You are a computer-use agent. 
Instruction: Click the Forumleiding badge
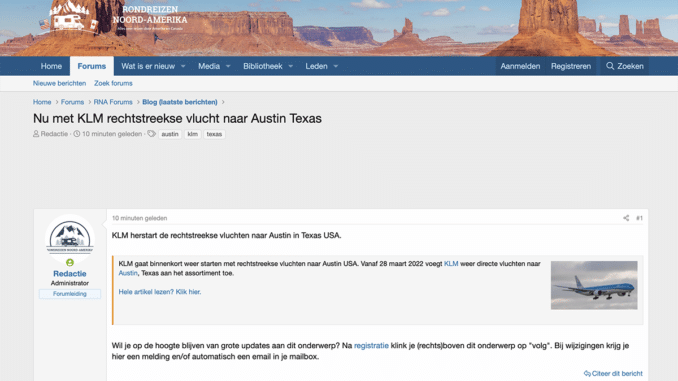(x=70, y=294)
